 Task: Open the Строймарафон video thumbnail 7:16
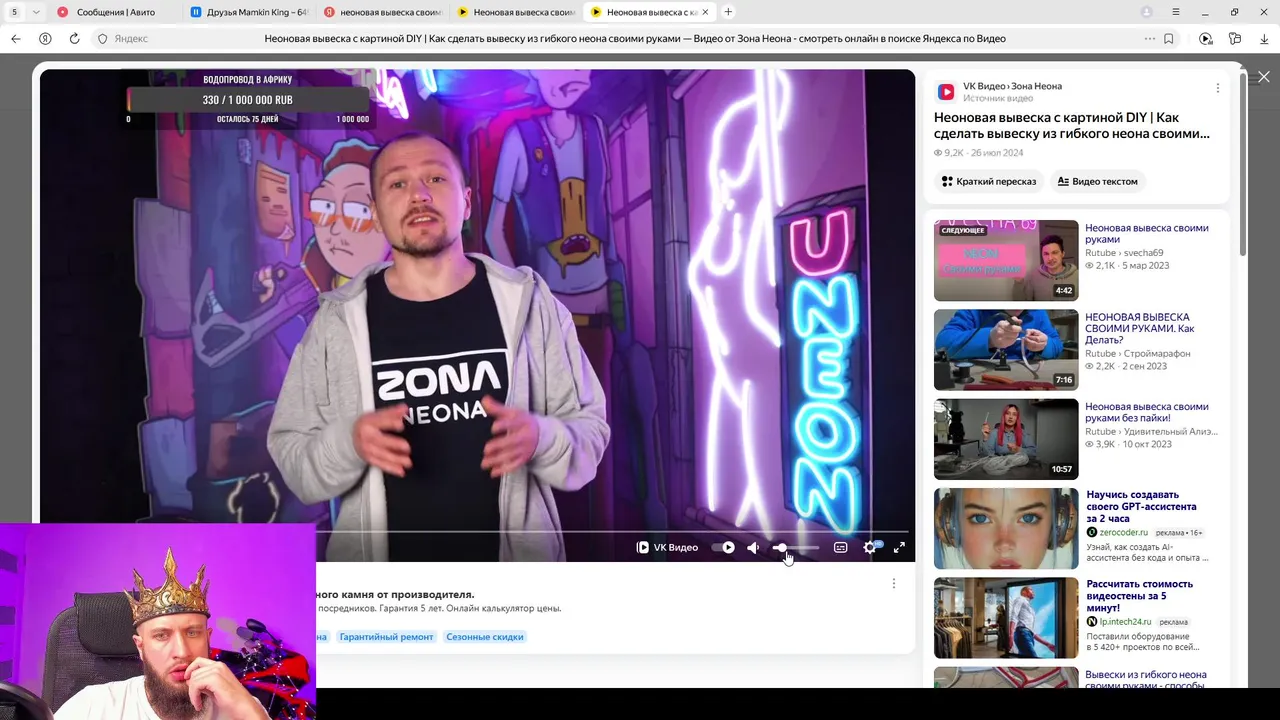coord(1006,349)
